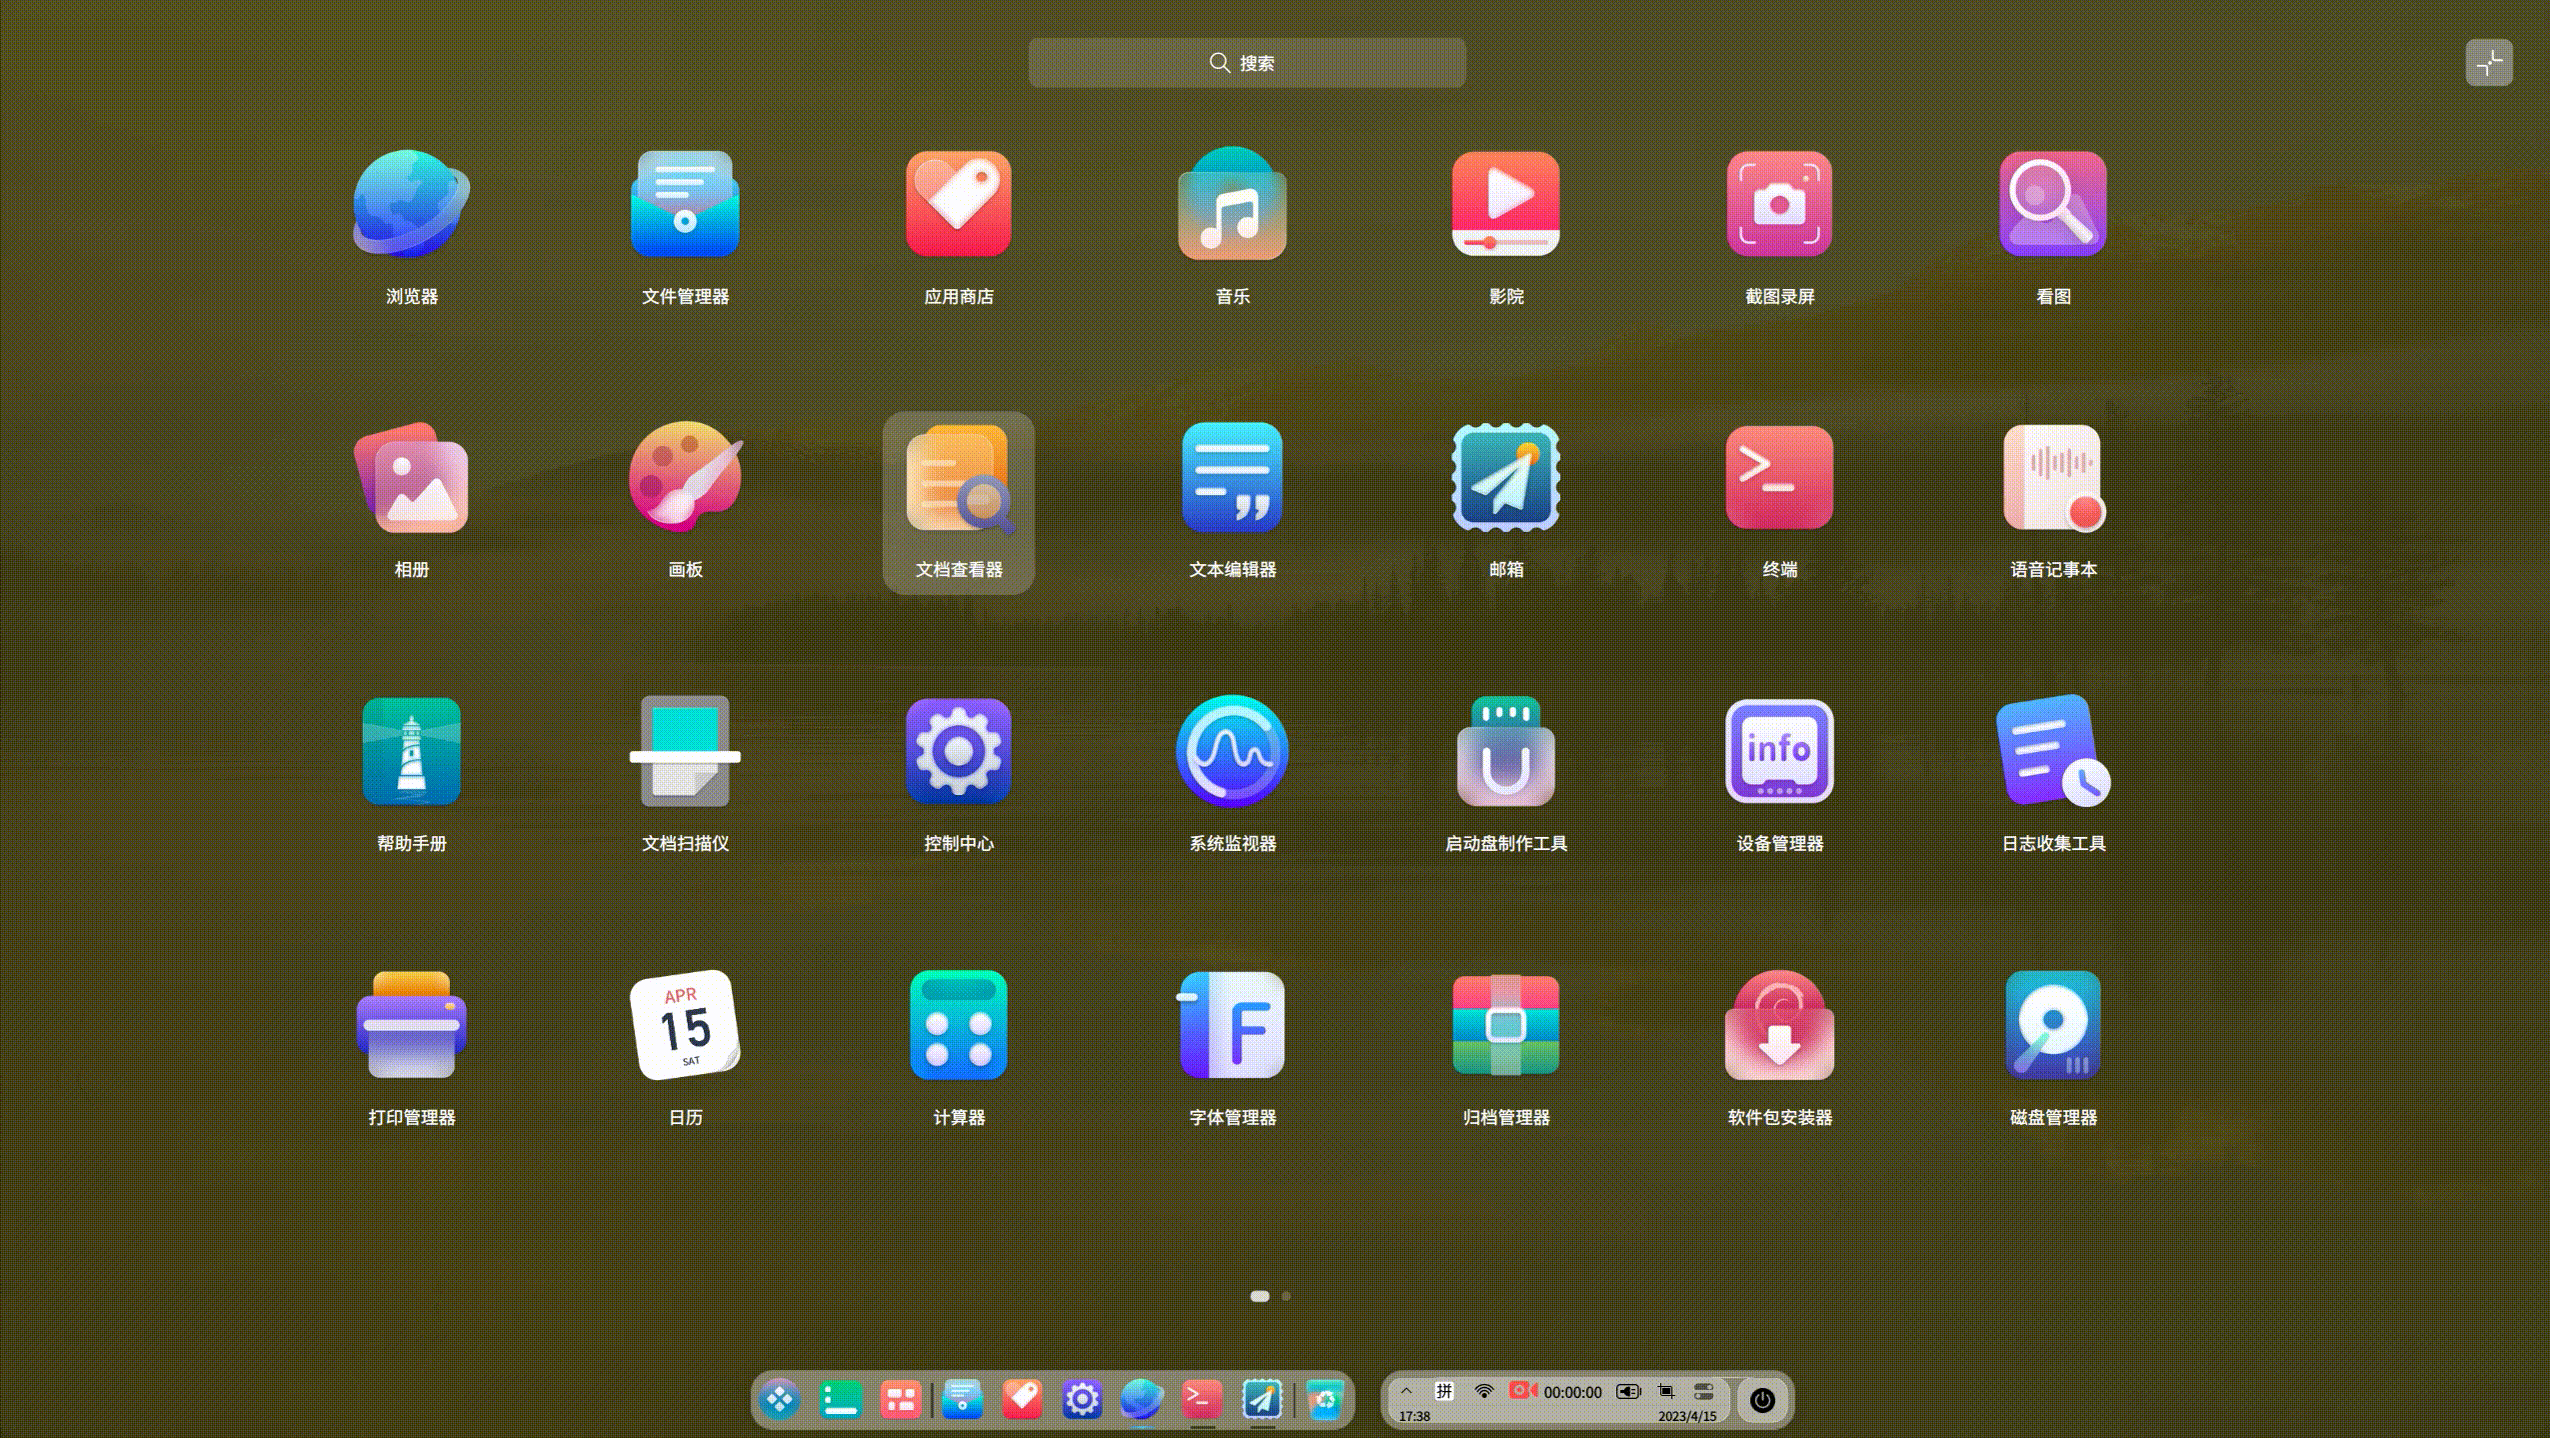Viewport: 2550px width, 1438px height.
Task: Open 归档管理器 archive manager
Action: pos(1505,1025)
